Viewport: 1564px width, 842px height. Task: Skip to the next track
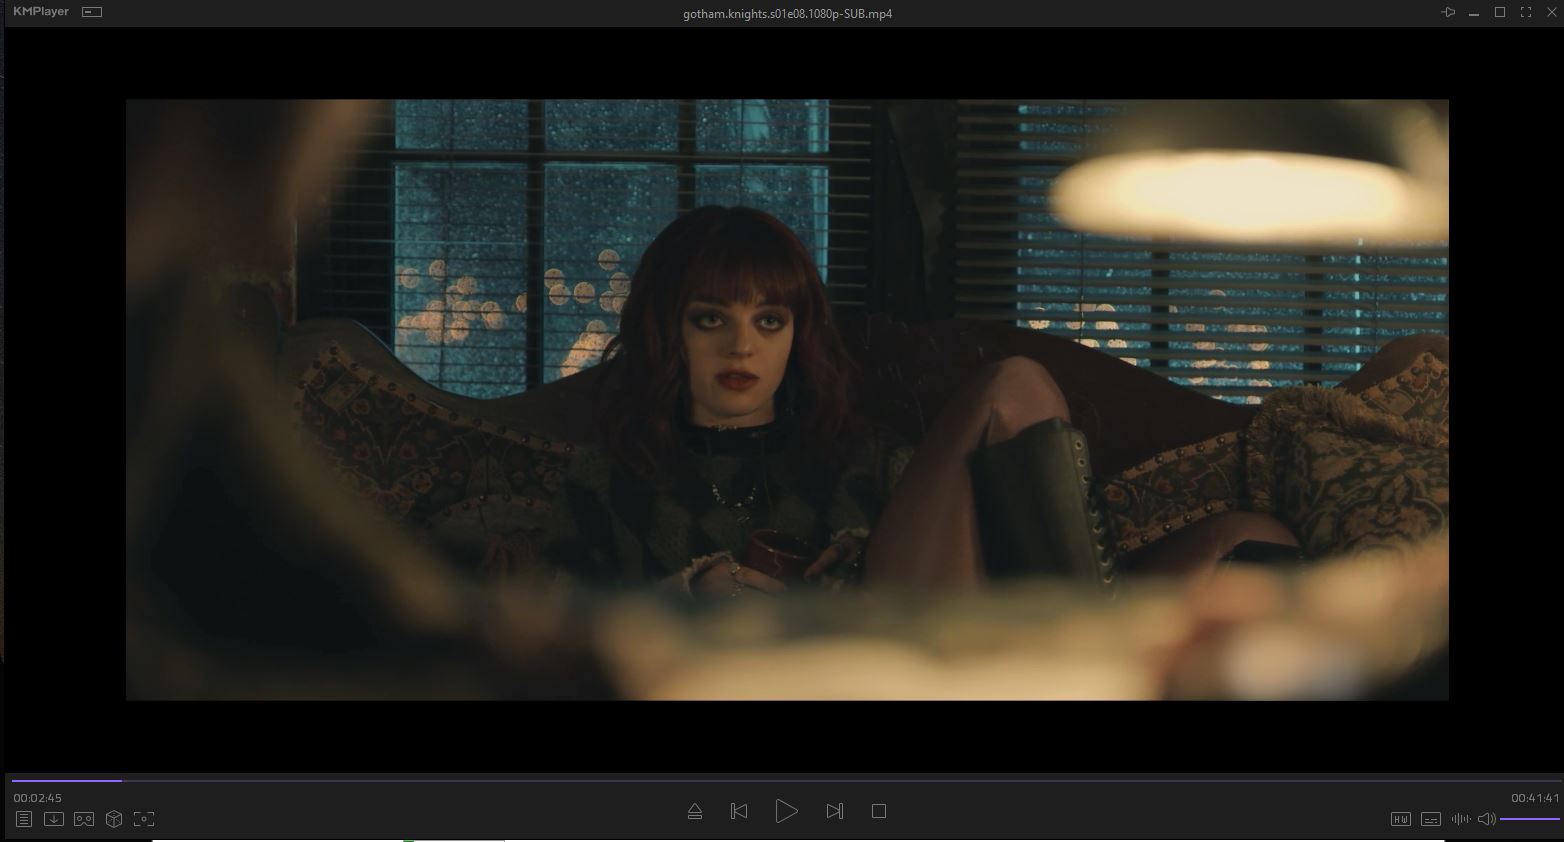coord(835,811)
